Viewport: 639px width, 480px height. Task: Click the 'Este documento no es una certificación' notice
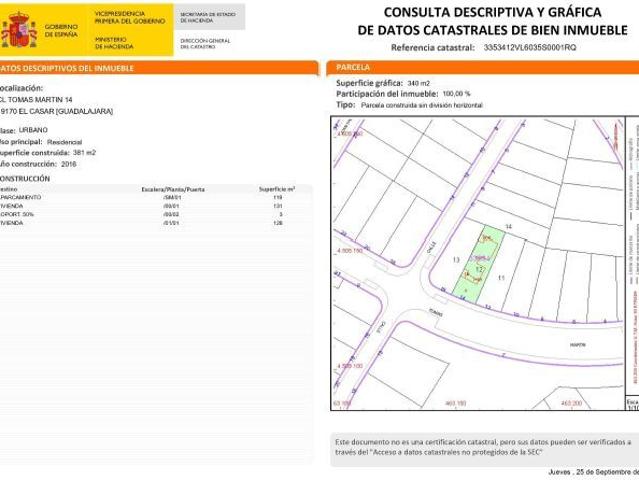[483, 447]
